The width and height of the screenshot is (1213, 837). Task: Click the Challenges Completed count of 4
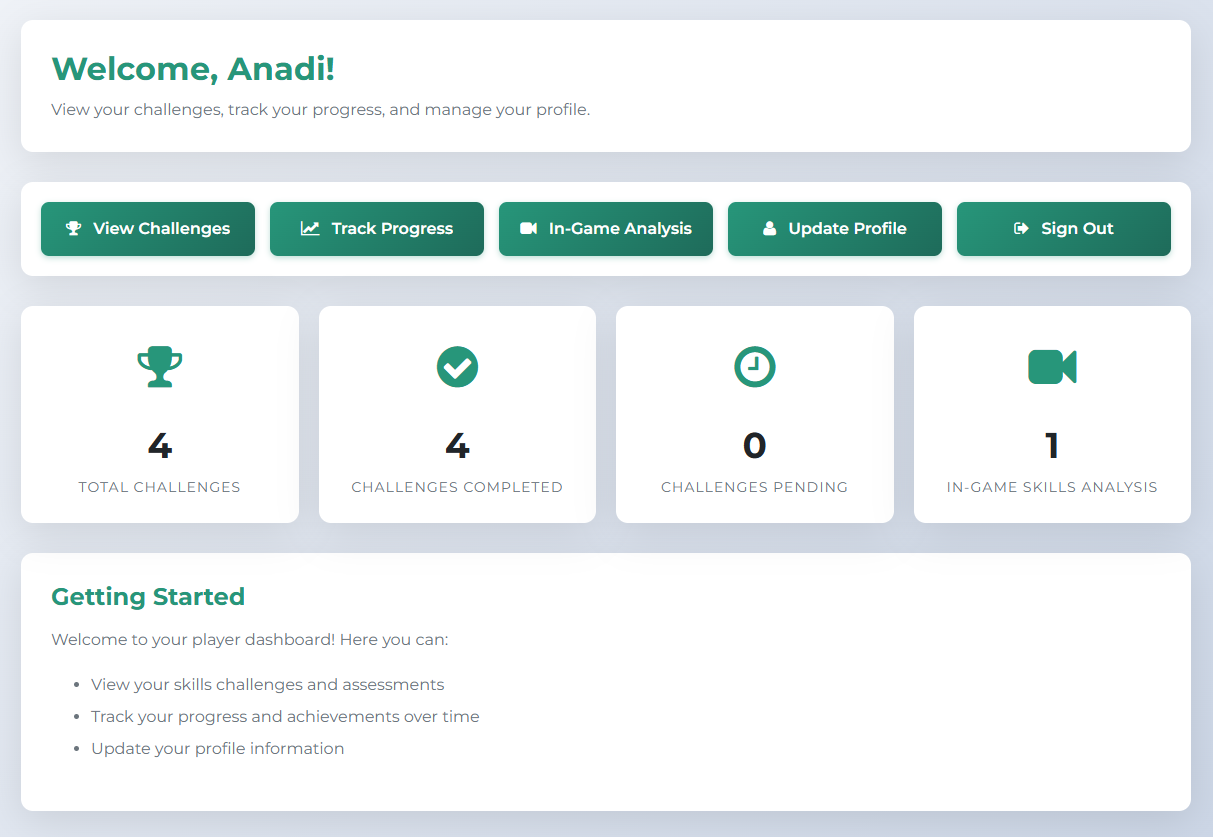(x=457, y=446)
